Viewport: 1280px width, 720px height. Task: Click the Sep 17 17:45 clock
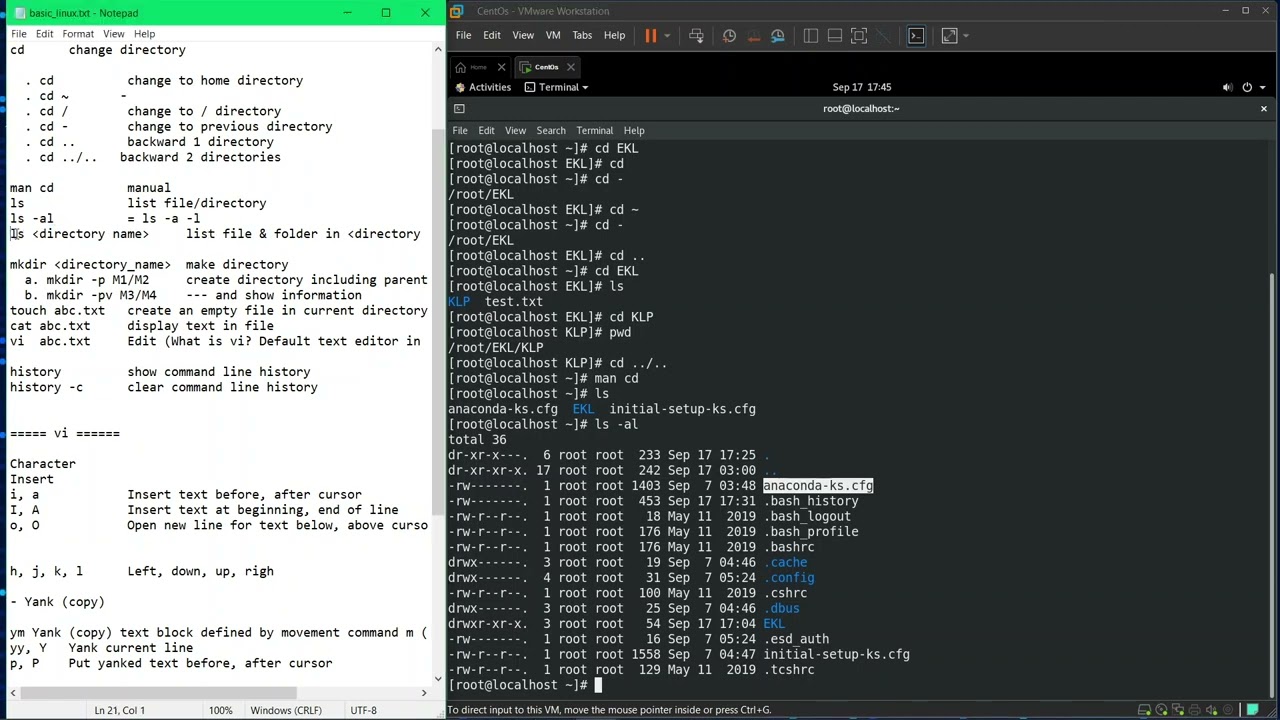861,87
